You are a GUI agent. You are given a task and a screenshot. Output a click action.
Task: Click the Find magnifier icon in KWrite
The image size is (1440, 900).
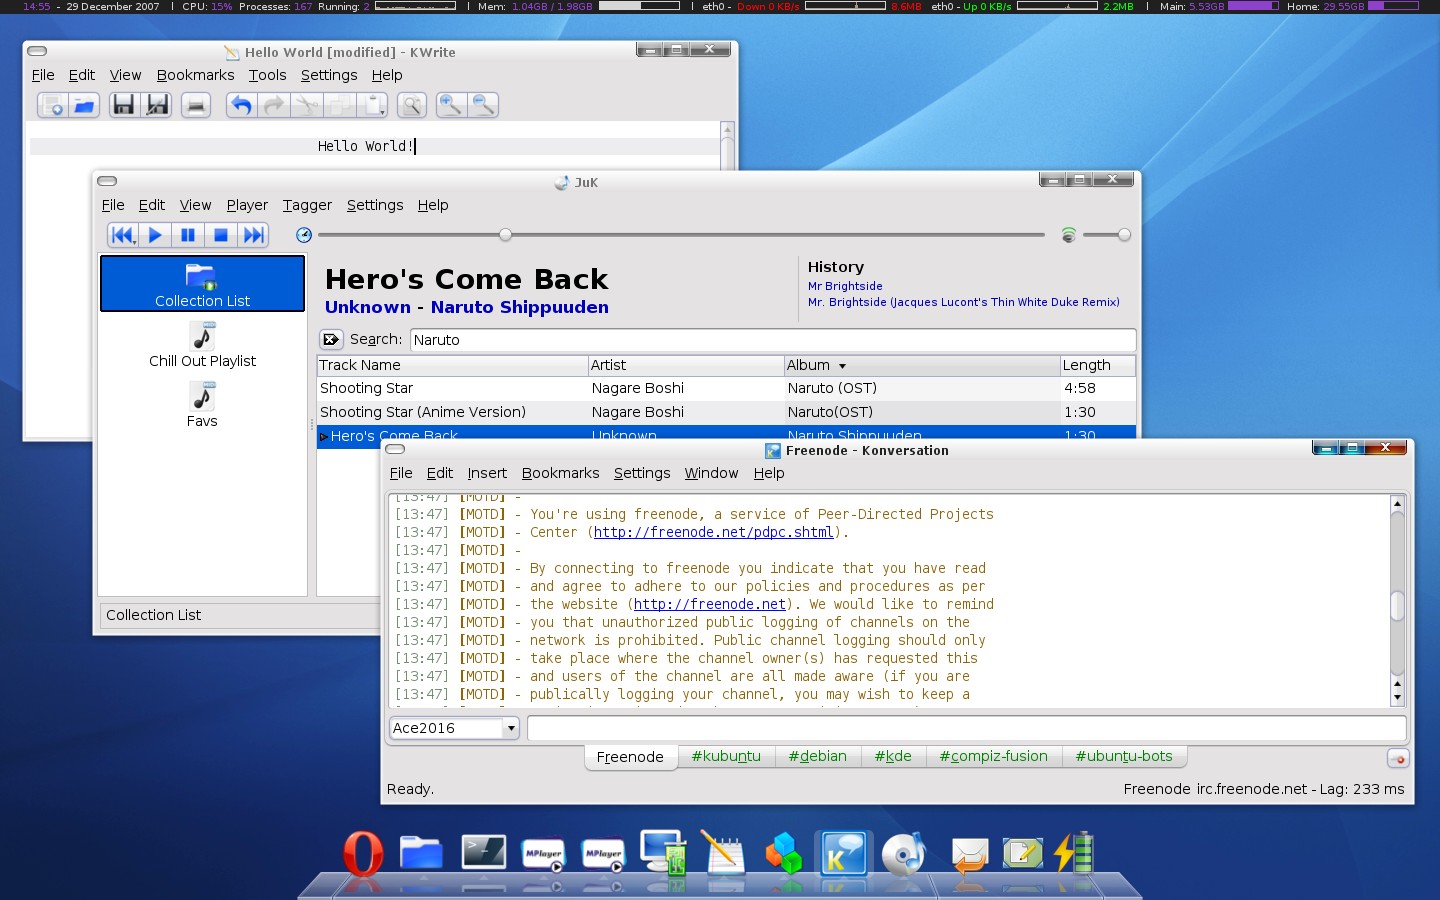[x=412, y=105]
